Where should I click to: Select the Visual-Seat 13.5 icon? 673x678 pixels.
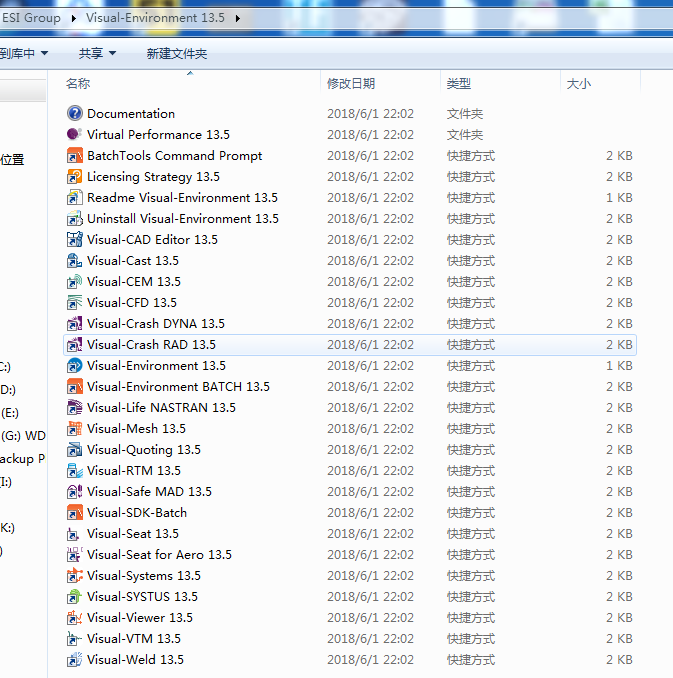74,534
